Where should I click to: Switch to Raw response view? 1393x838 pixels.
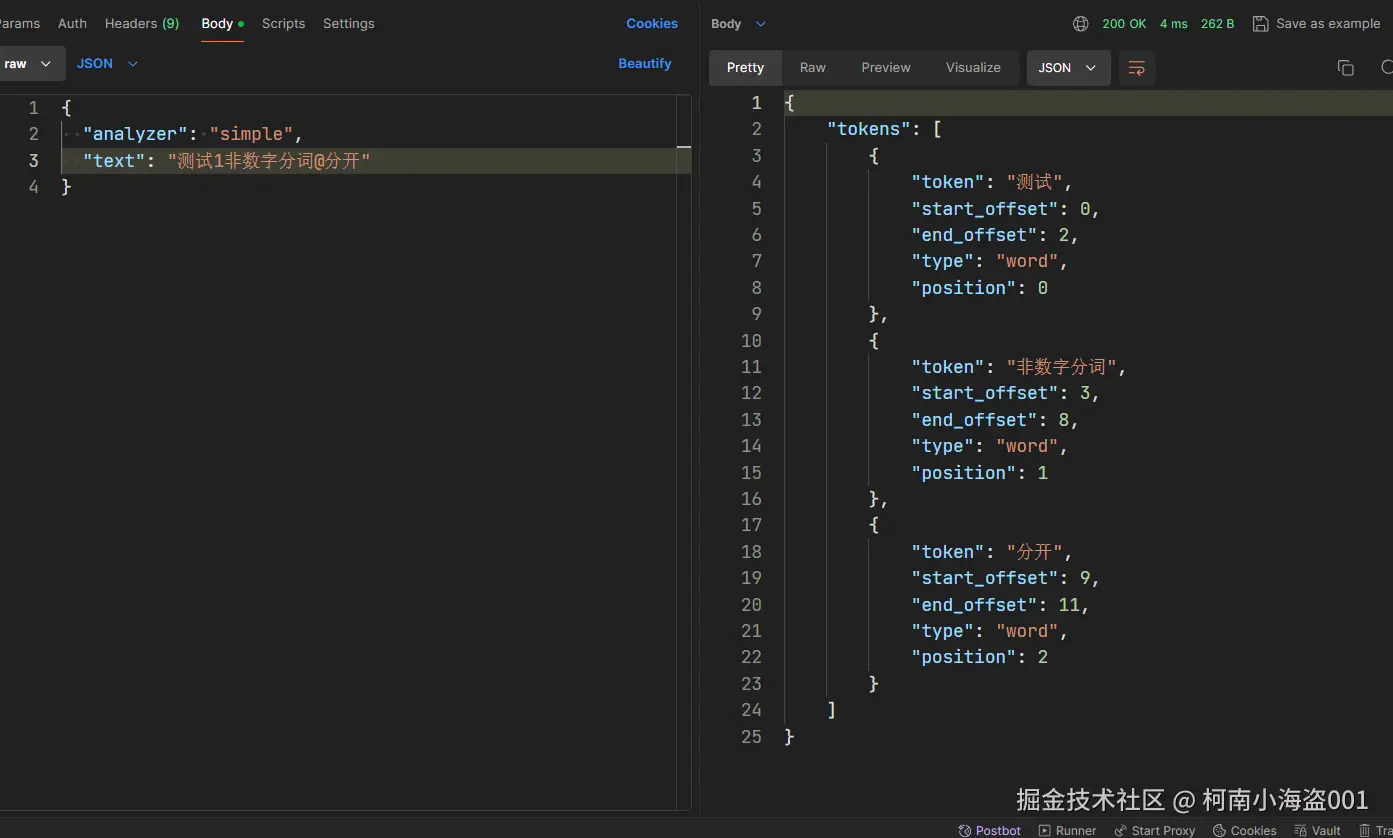pyautogui.click(x=812, y=67)
